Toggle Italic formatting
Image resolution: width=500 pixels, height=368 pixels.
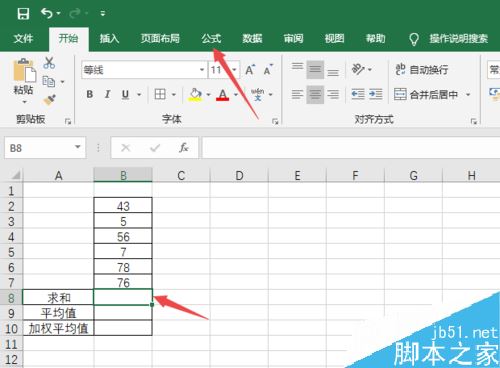coord(107,94)
